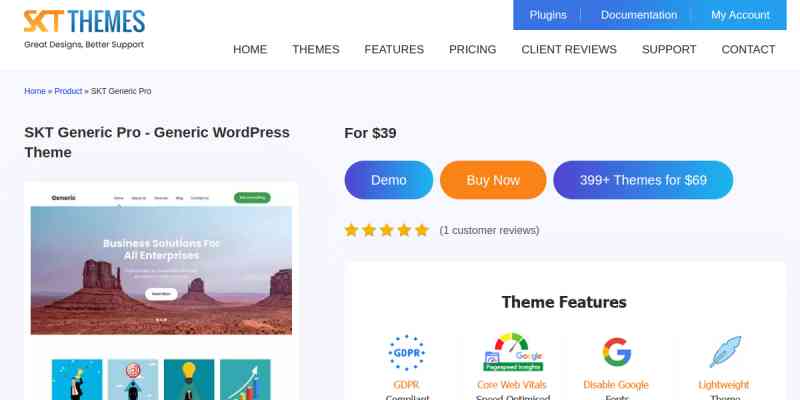This screenshot has height=400, width=800.
Task: Open My Account in top bar
Action: click(x=740, y=15)
